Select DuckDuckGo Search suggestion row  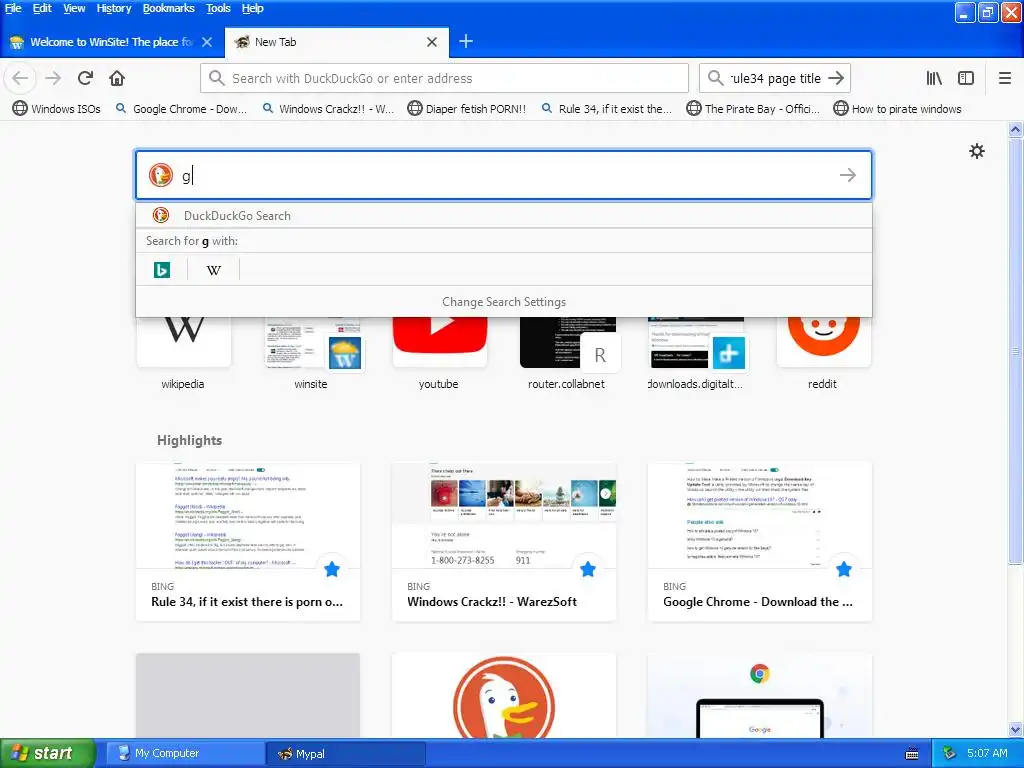click(504, 216)
